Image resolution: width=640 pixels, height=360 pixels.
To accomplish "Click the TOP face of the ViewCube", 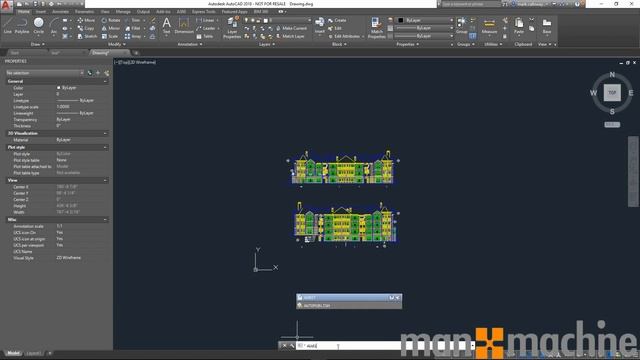I will click(612, 93).
